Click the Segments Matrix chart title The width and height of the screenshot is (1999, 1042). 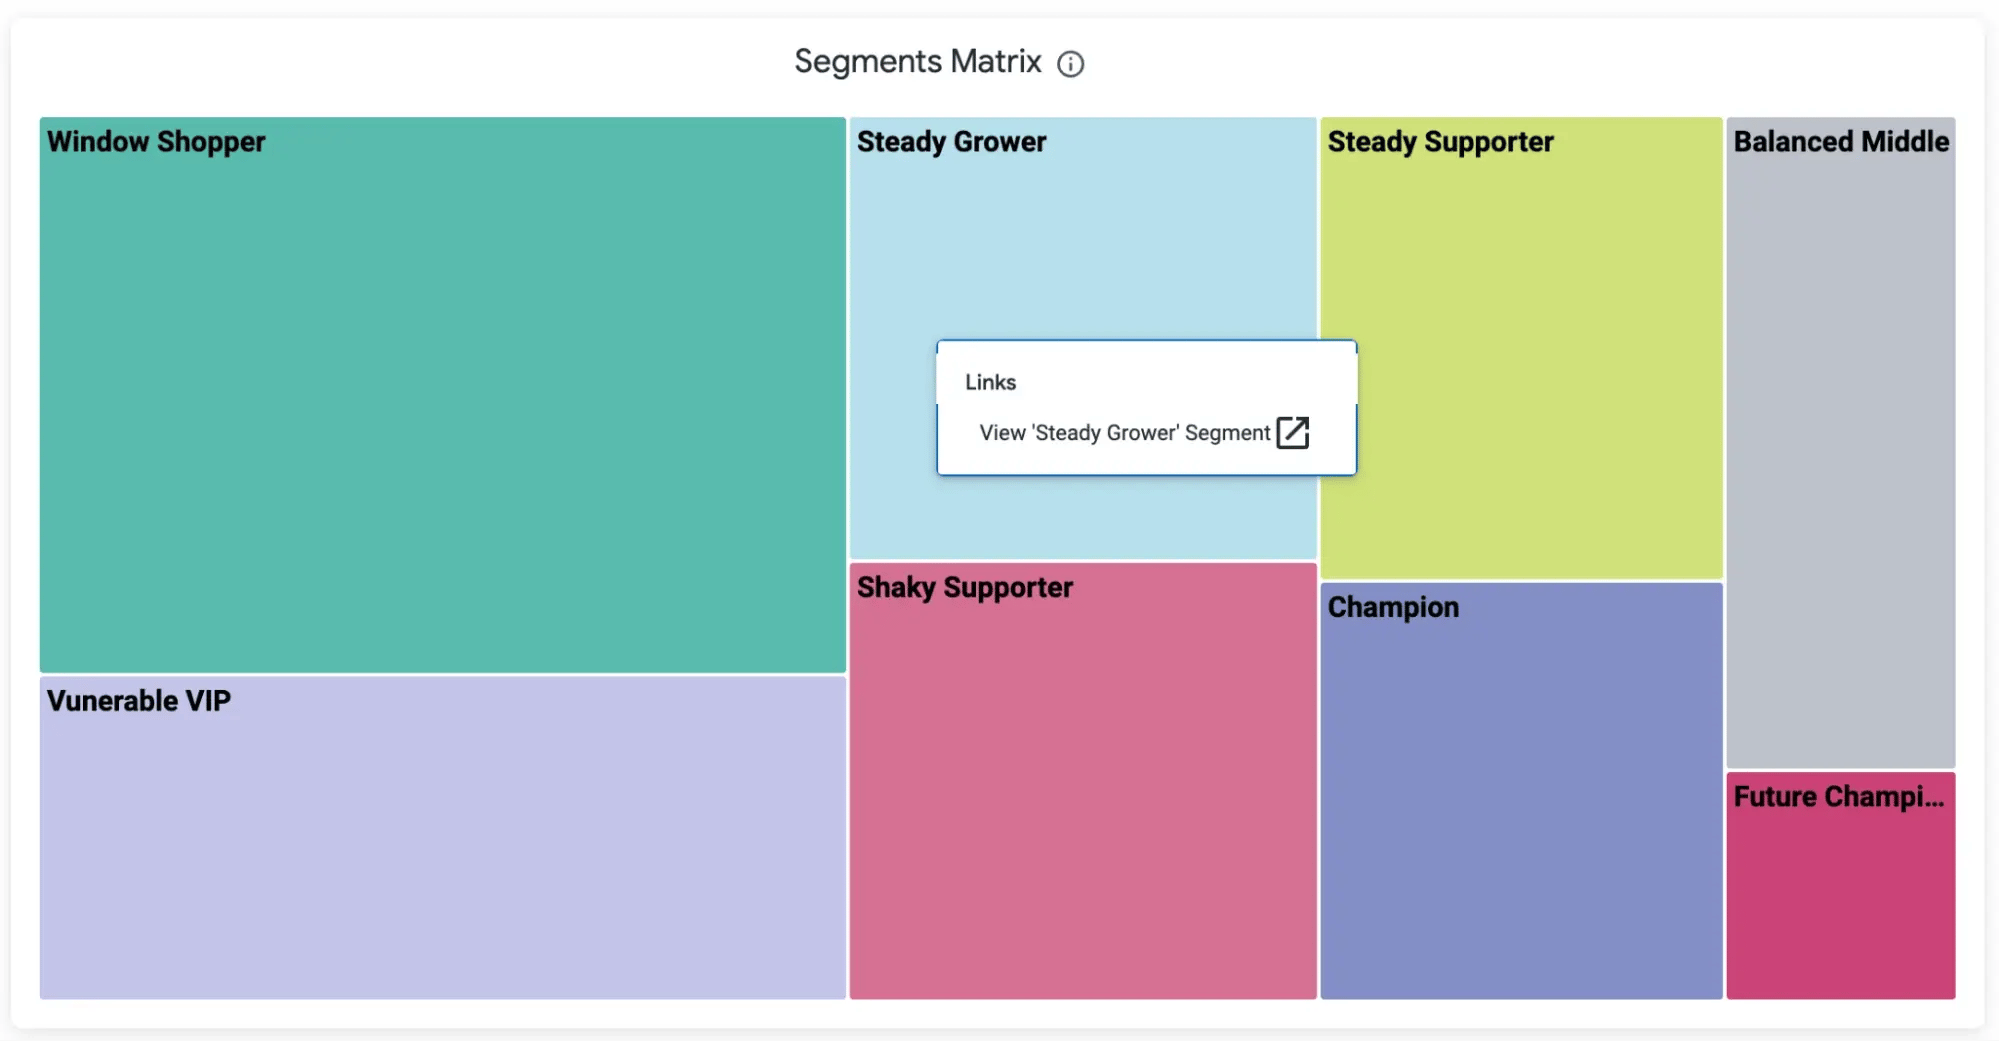click(x=917, y=61)
